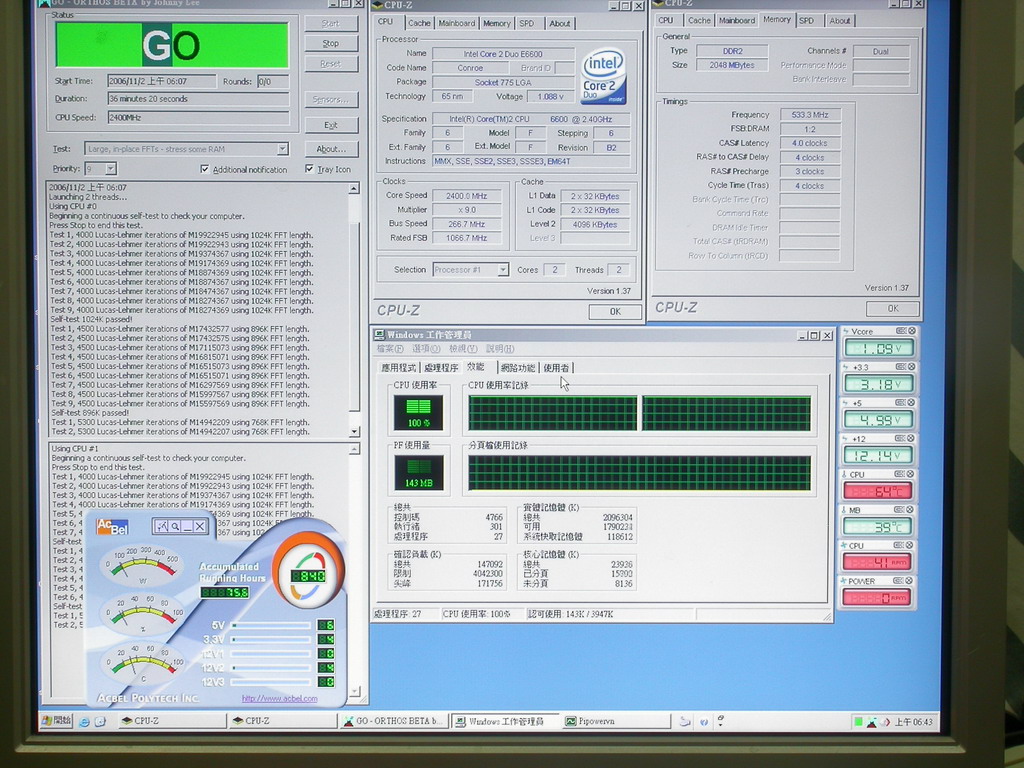
Task: Click the magnifier icon in the AcBel panel
Action: click(x=174, y=526)
